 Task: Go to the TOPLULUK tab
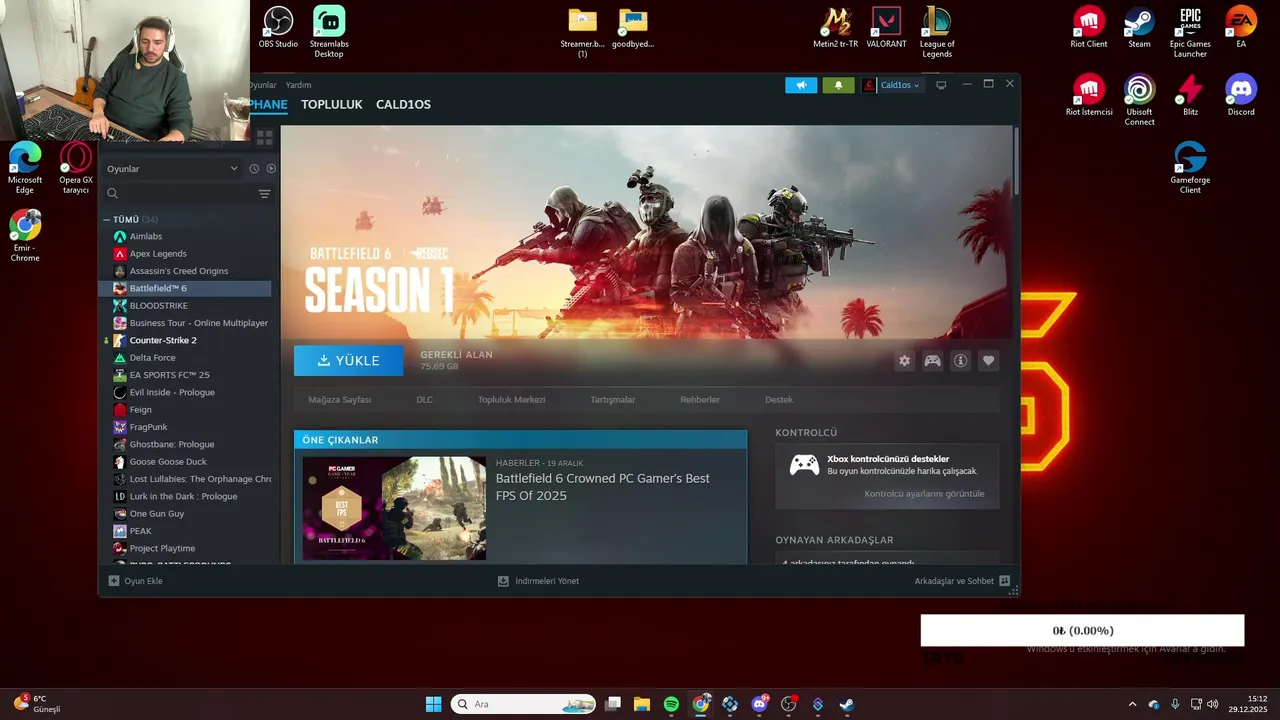click(331, 104)
